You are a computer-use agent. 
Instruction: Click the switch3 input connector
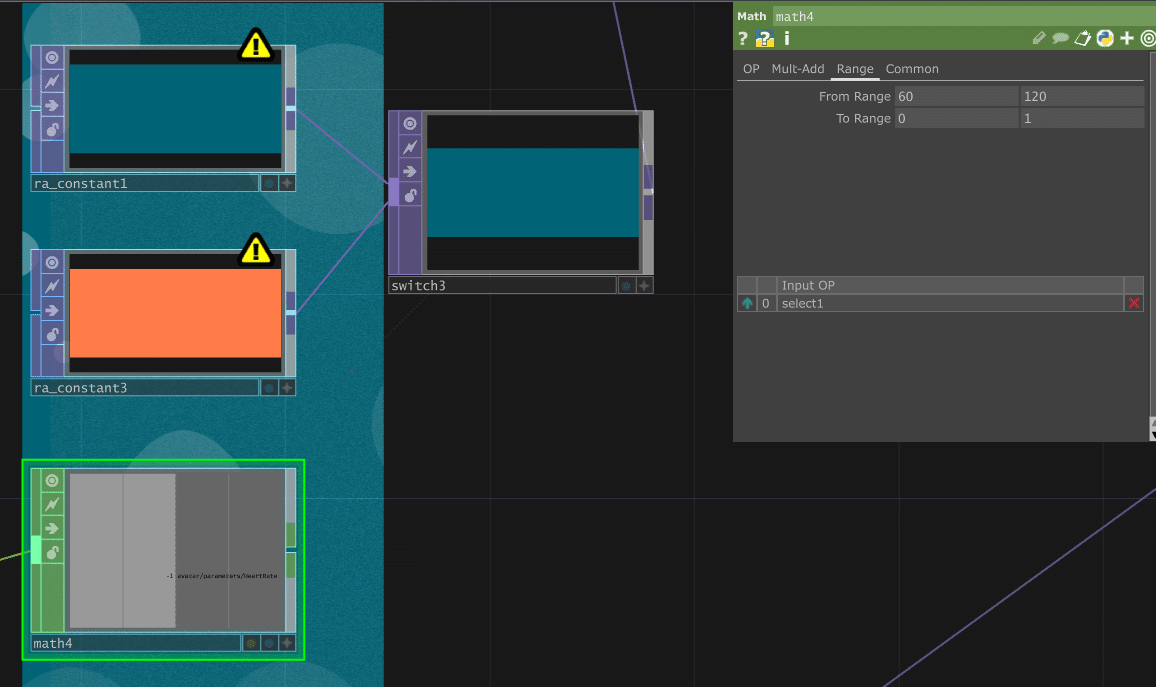pos(394,192)
